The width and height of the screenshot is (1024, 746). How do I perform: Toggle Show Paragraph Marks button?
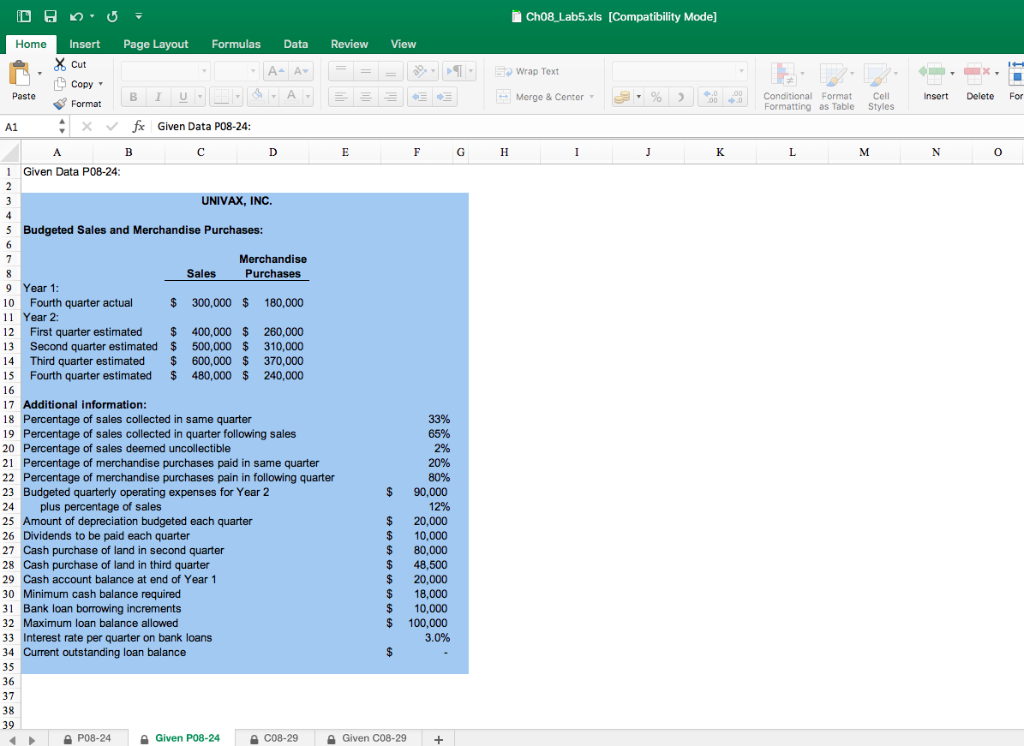[456, 71]
